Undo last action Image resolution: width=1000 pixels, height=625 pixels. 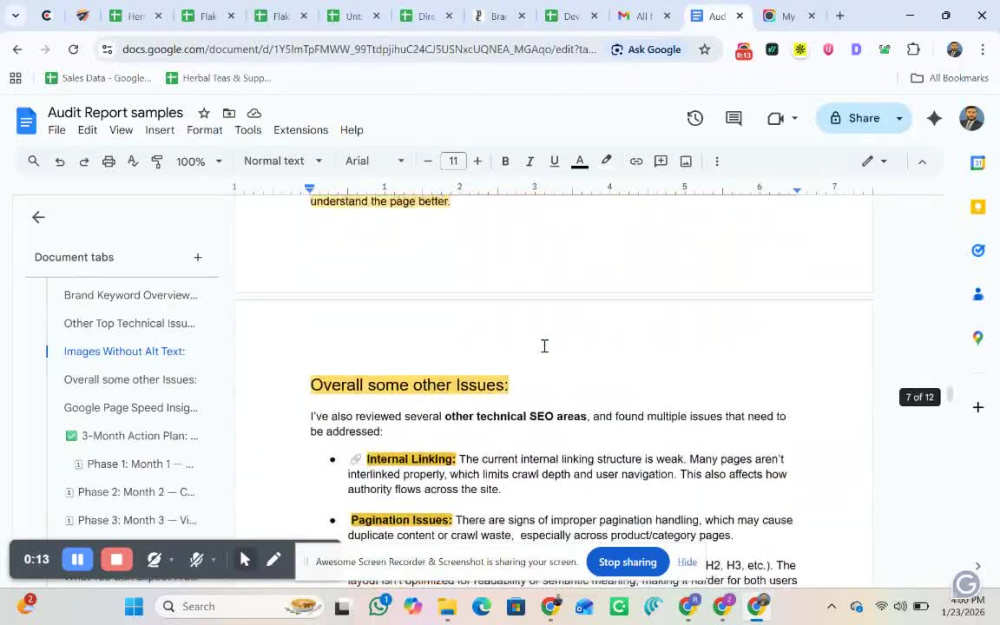[x=59, y=161]
